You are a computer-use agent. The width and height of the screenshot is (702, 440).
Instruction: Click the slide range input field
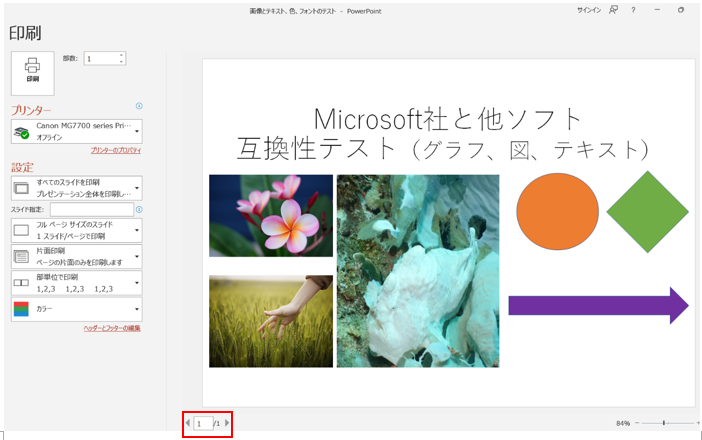91,210
